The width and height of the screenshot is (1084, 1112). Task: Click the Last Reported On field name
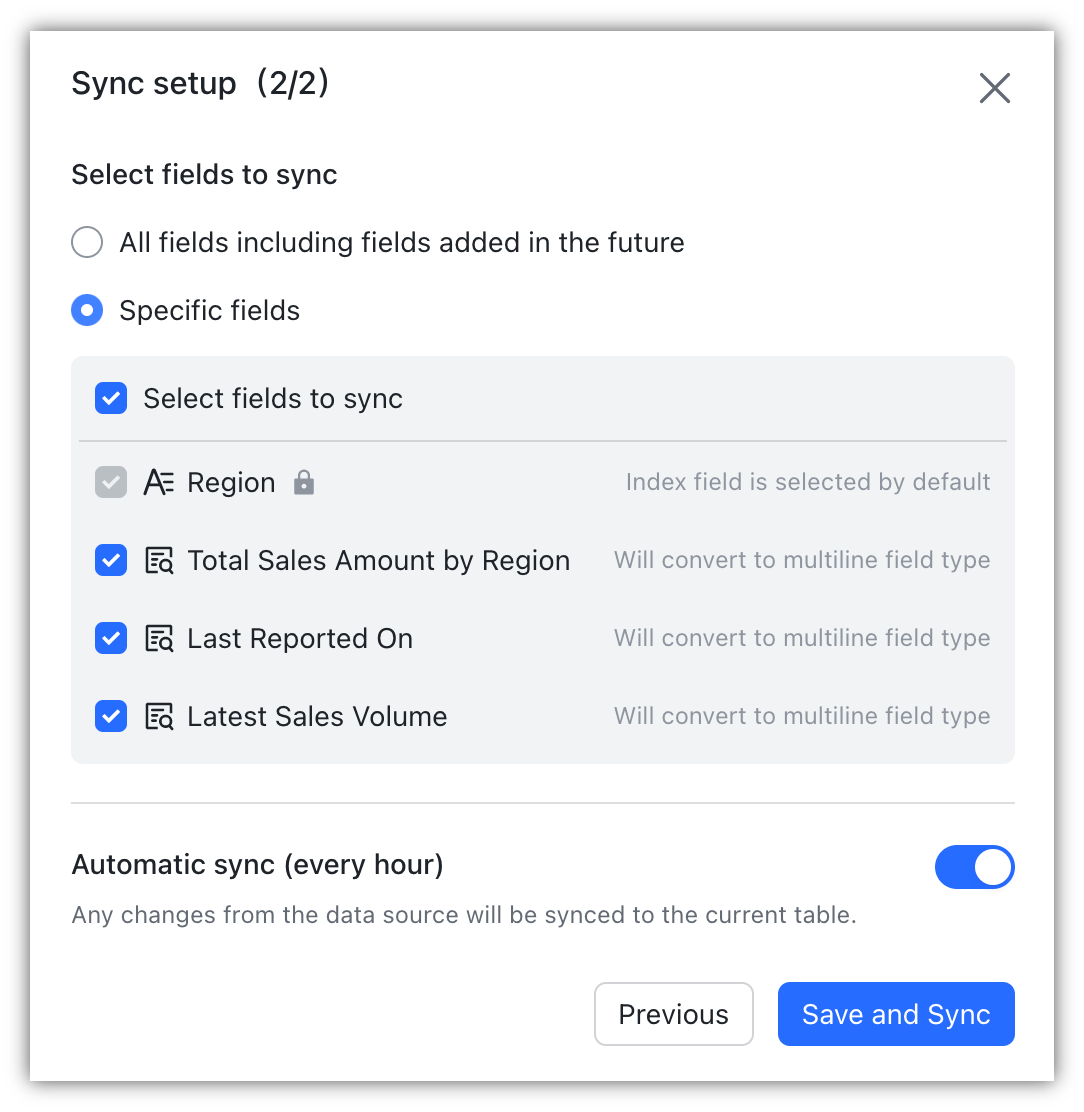[x=300, y=639]
